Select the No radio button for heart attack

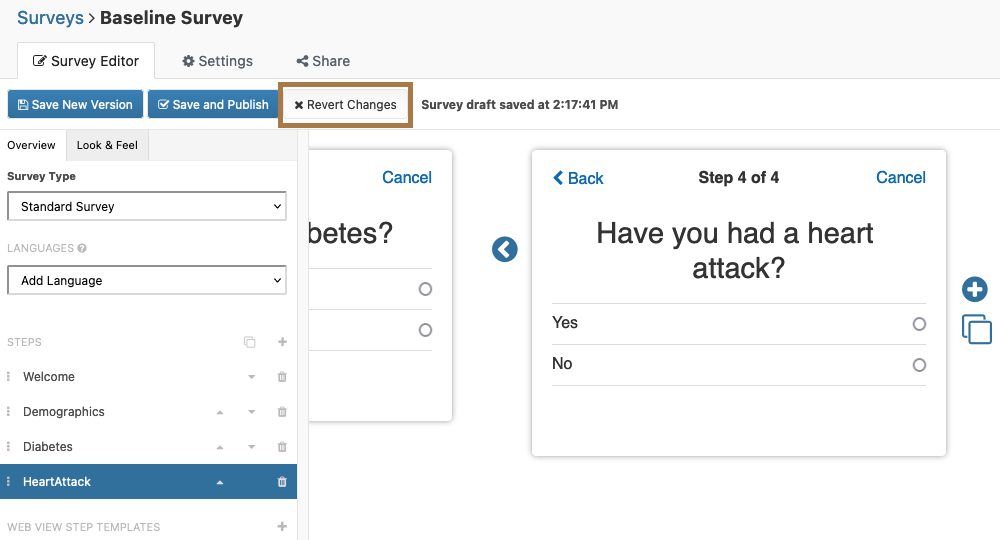(x=919, y=365)
